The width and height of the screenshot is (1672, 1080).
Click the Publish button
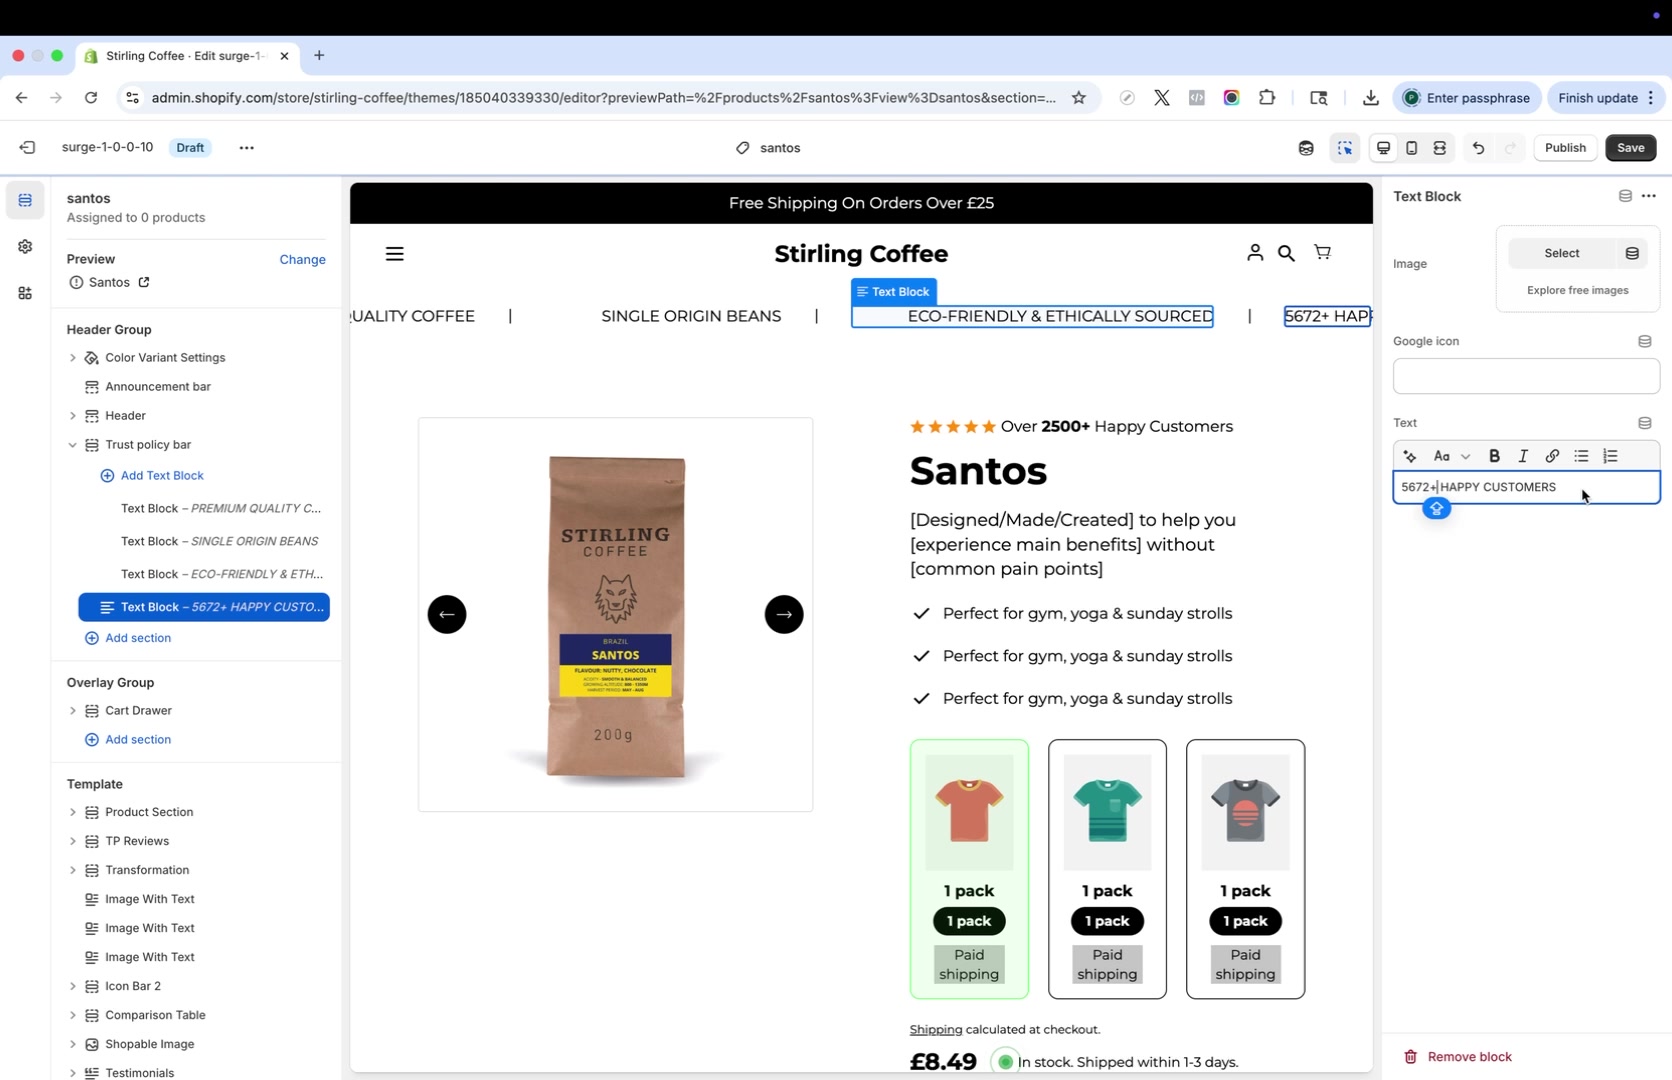click(x=1565, y=148)
